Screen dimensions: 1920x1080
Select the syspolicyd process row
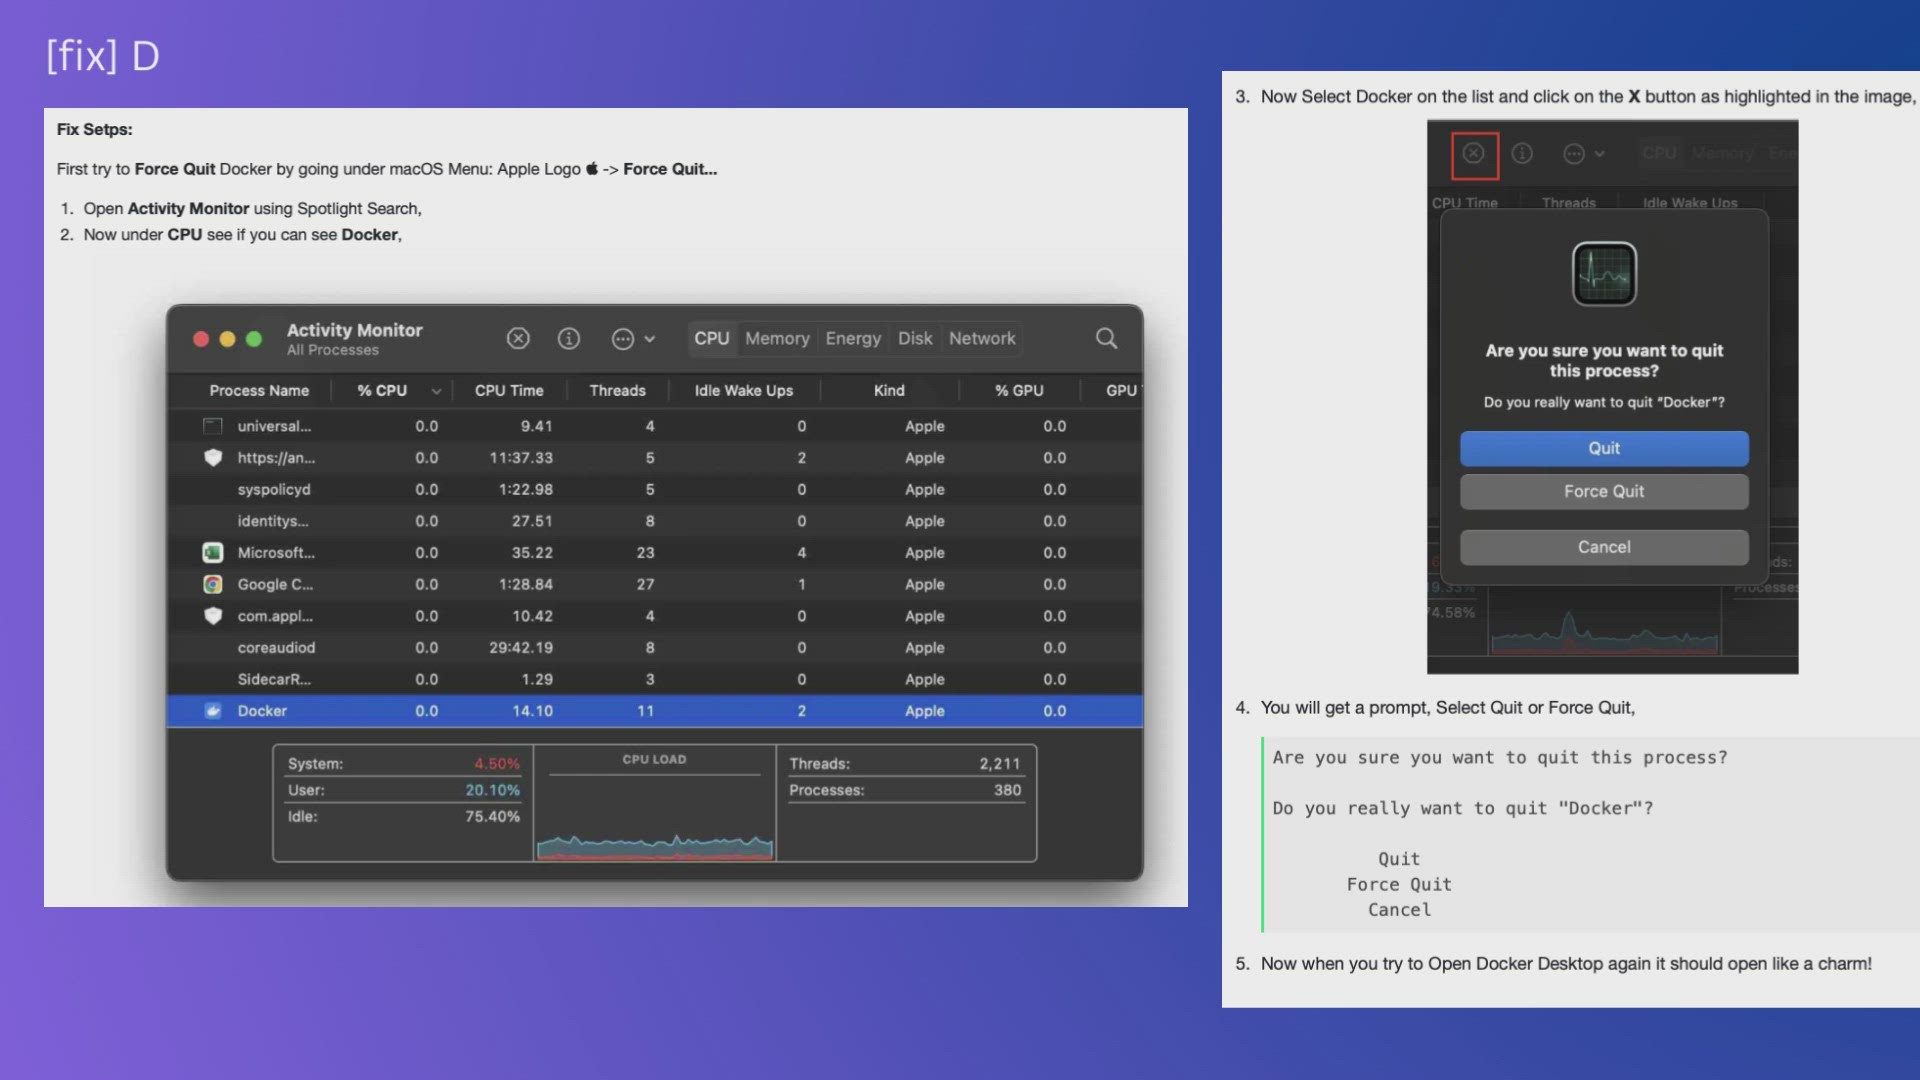[x=655, y=490]
